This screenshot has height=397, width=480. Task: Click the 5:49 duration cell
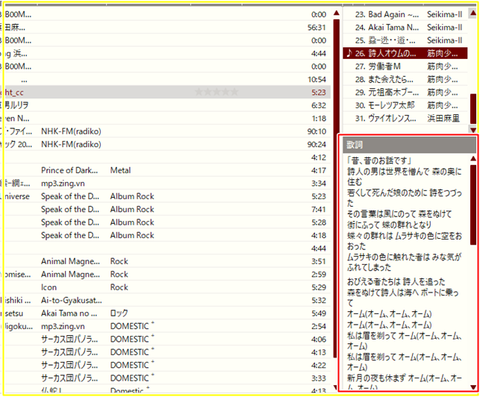[319, 313]
